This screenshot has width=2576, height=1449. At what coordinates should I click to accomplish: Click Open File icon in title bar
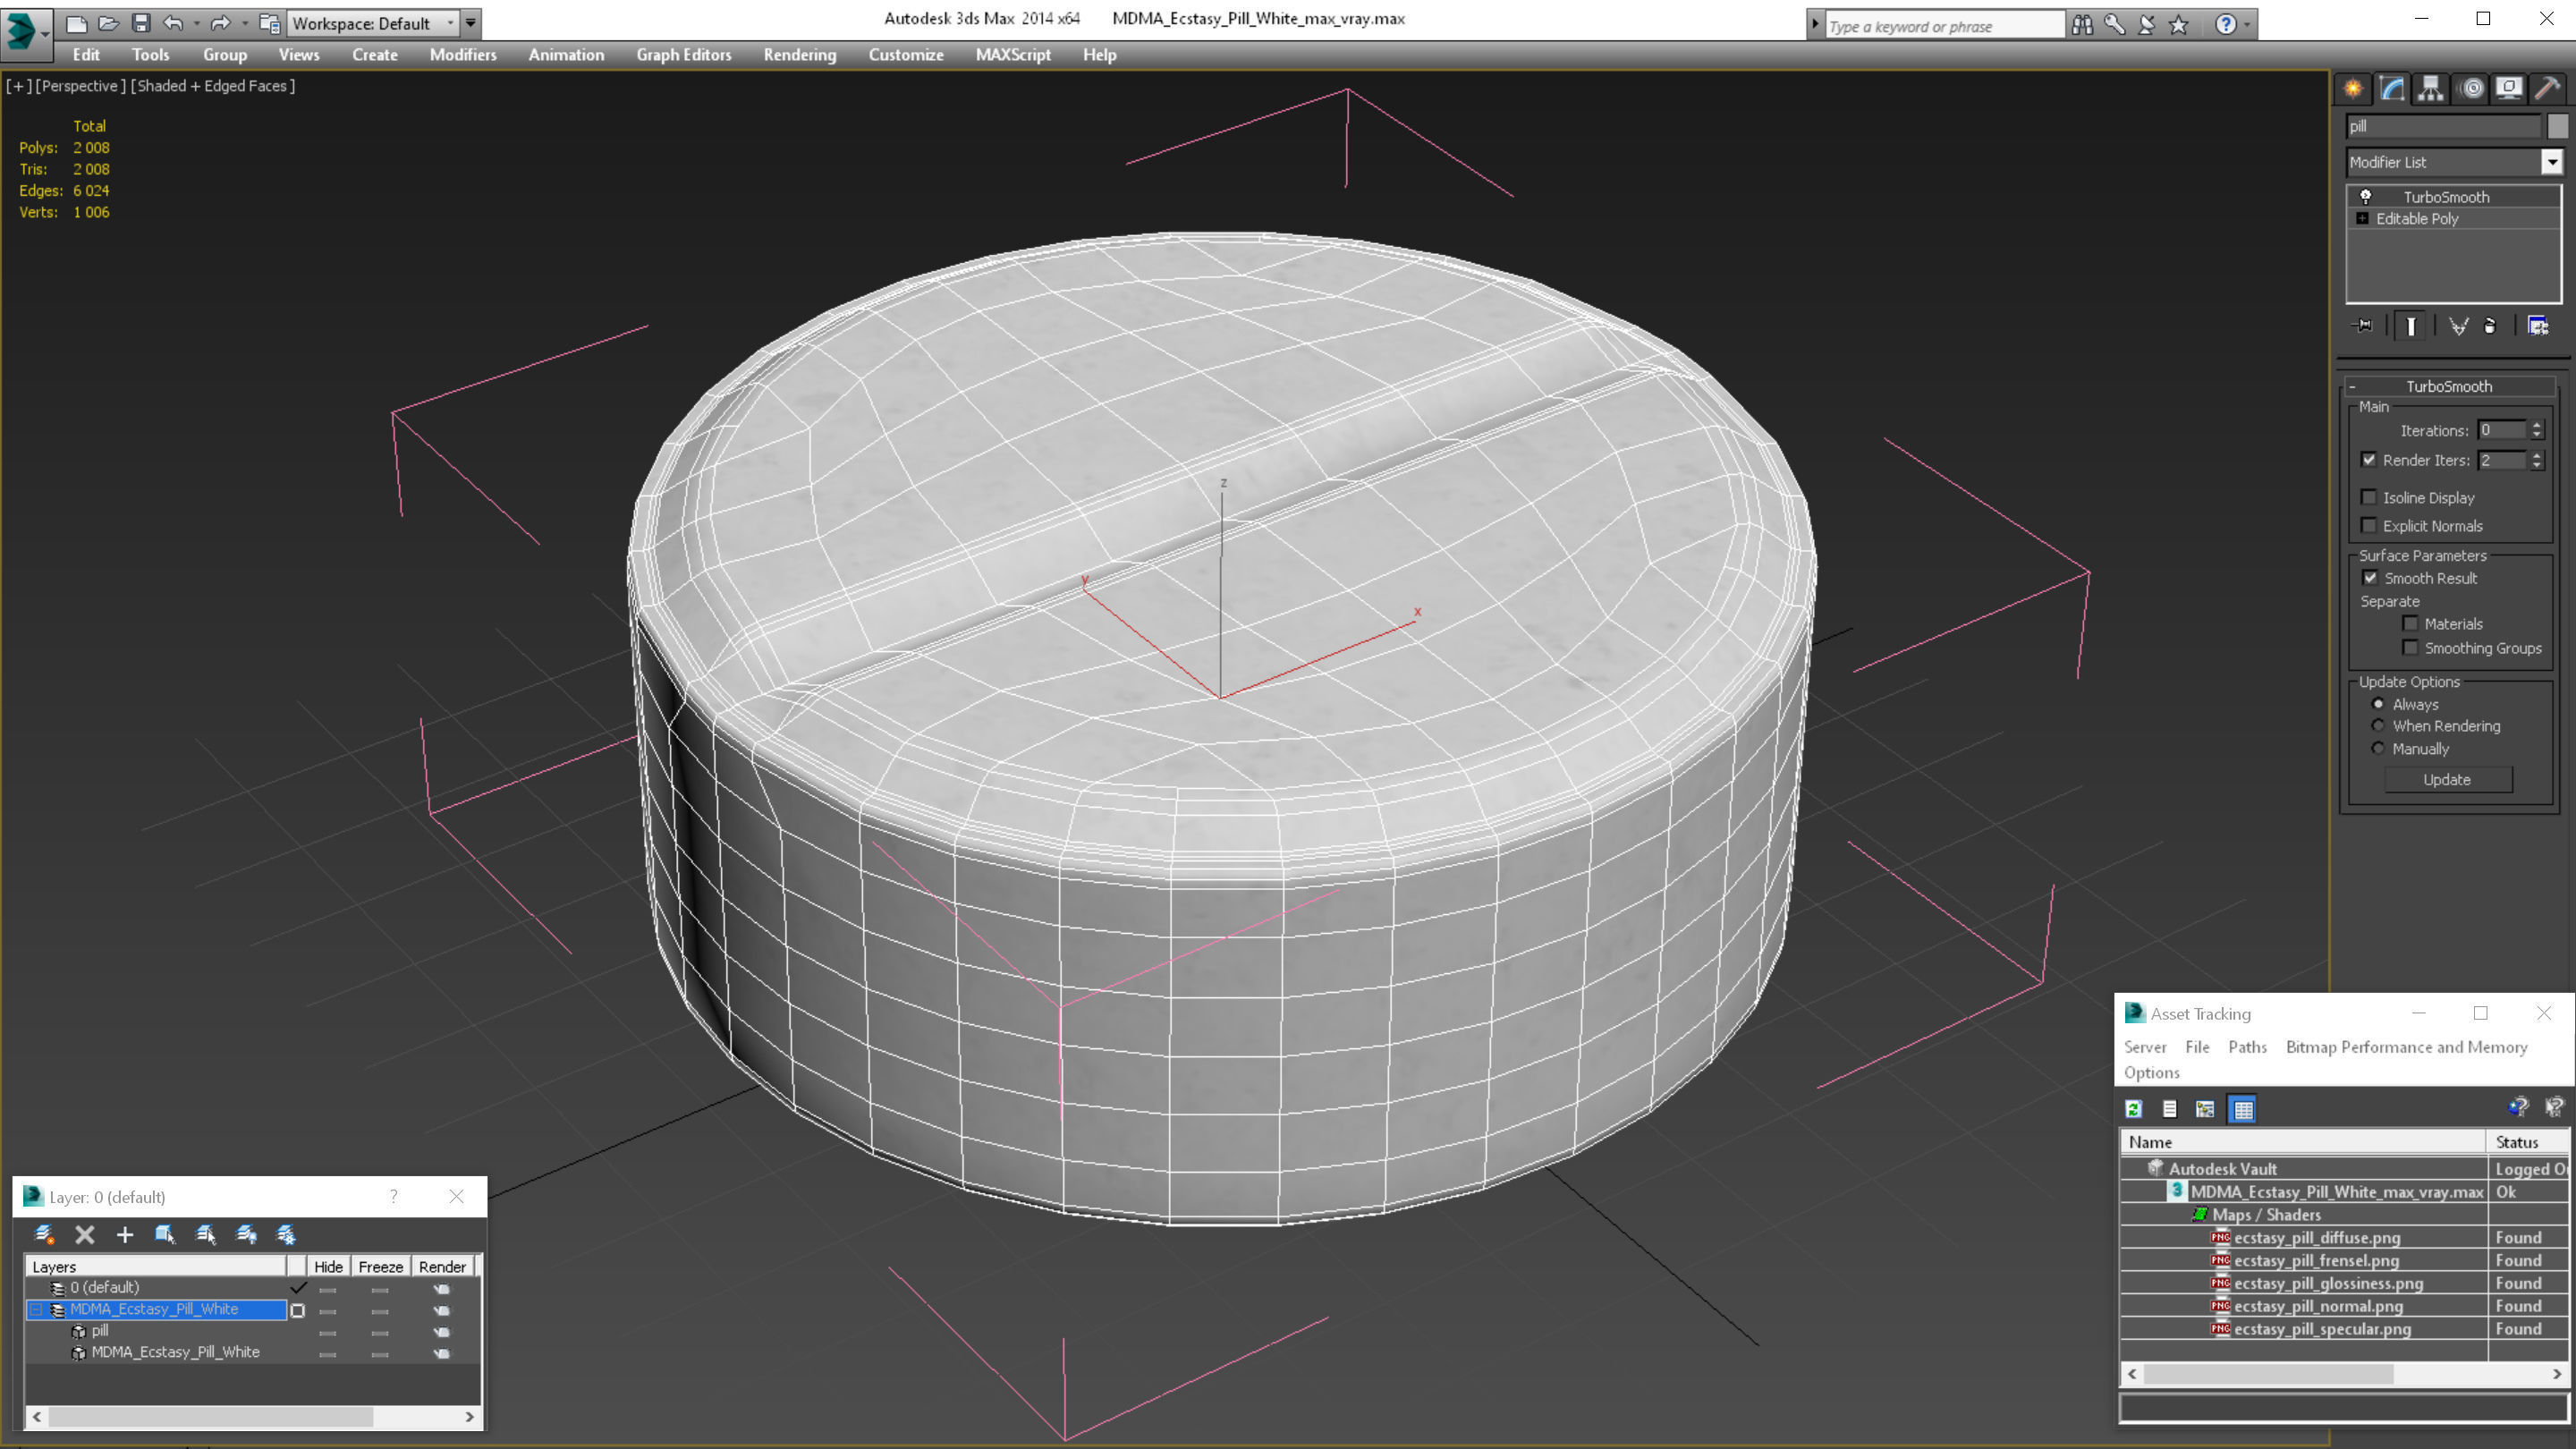click(x=108, y=23)
